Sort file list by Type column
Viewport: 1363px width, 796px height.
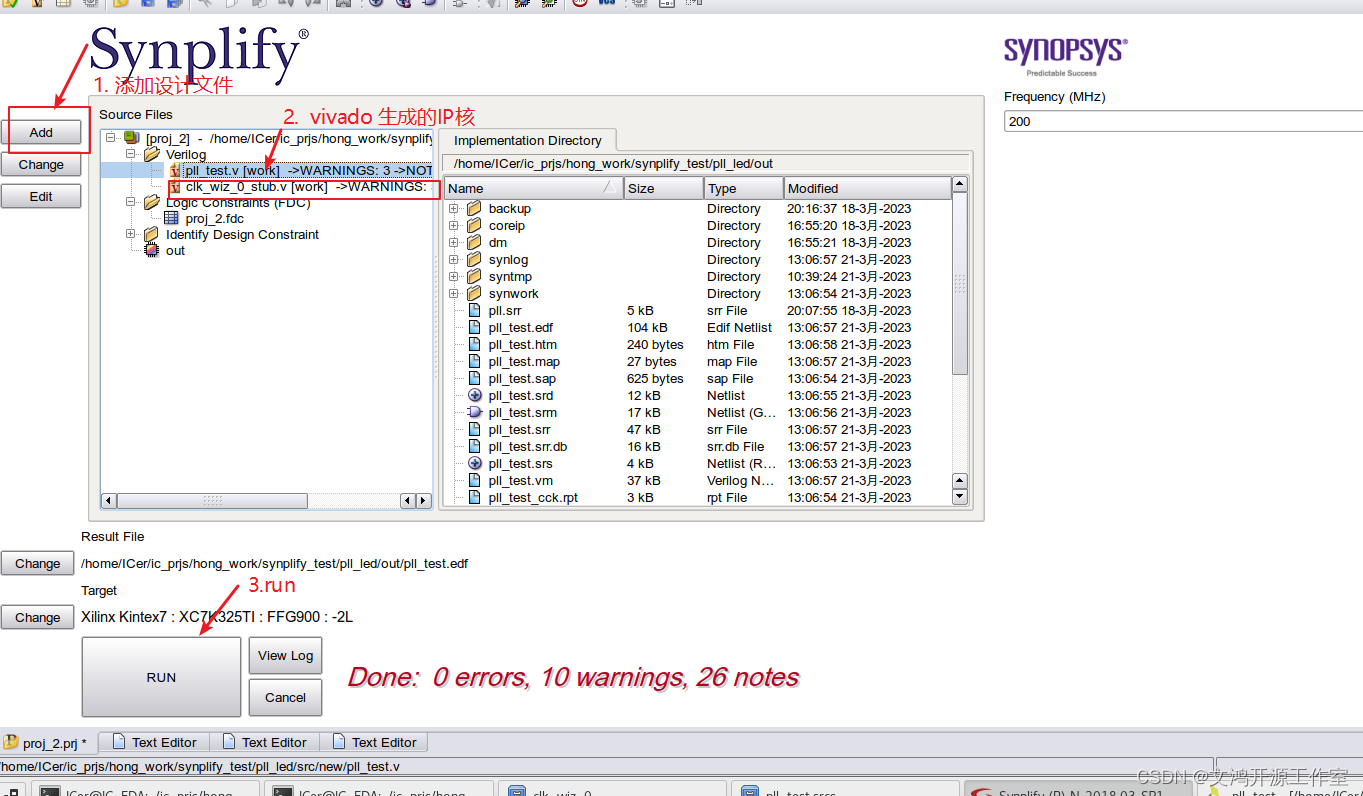pyautogui.click(x=743, y=188)
